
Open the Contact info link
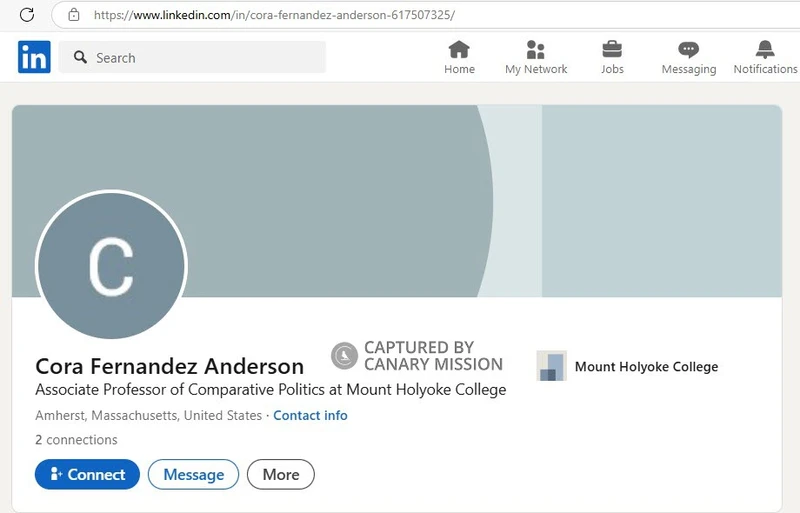pos(310,416)
